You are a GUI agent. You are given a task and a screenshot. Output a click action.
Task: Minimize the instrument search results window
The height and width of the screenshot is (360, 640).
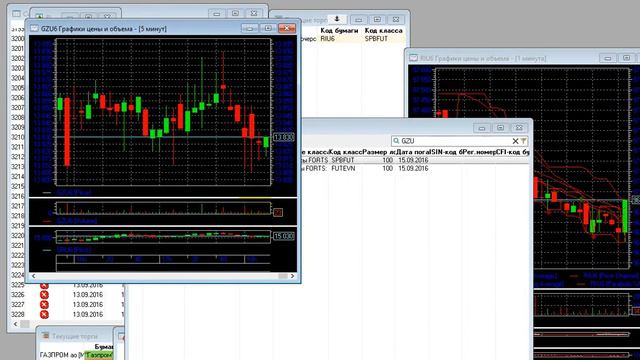482,128
